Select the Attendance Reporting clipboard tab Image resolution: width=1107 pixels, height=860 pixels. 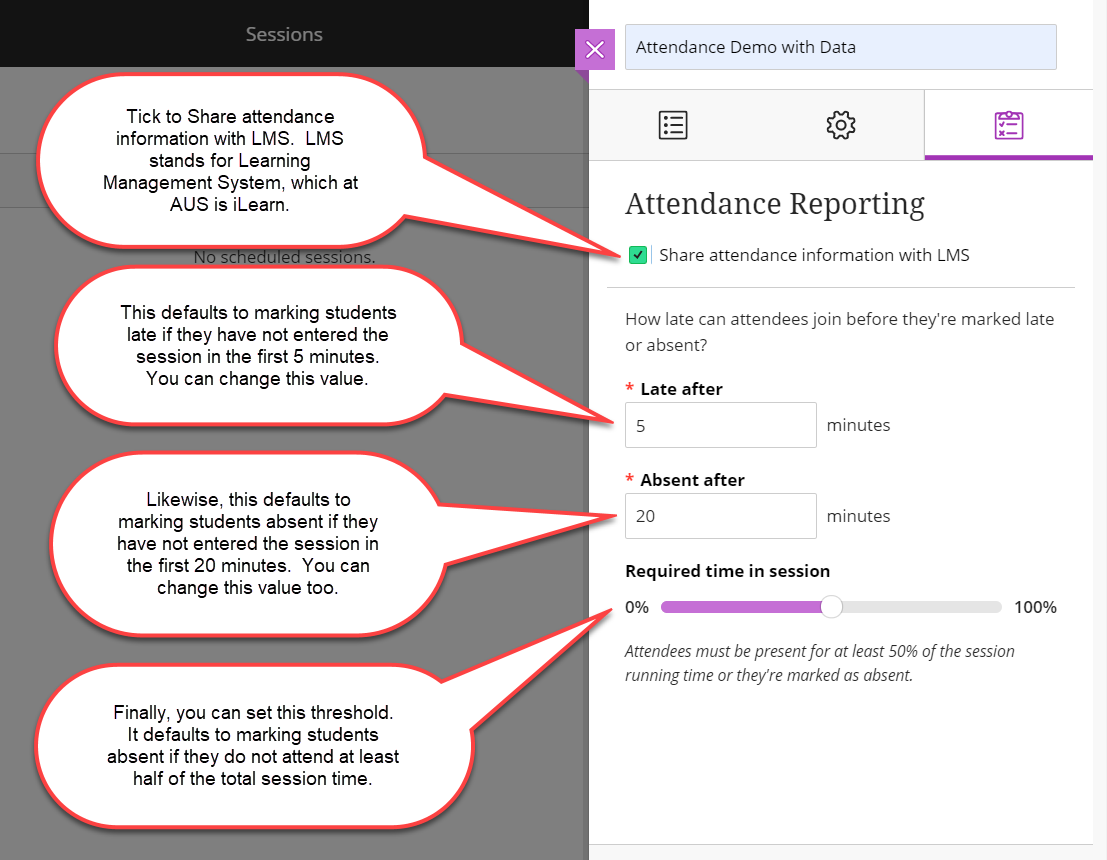coord(1008,125)
